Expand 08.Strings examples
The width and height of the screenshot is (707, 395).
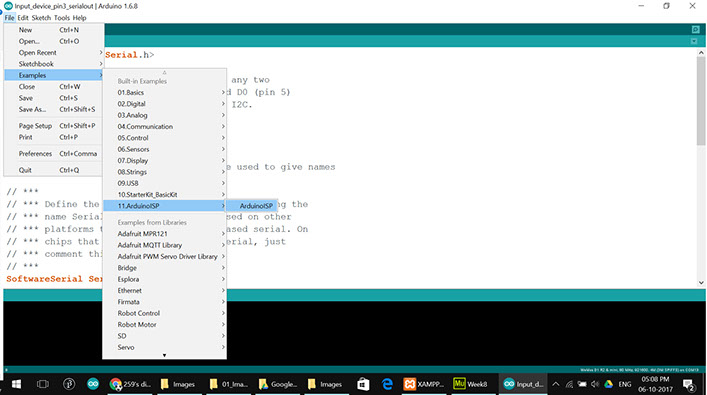tap(165, 172)
